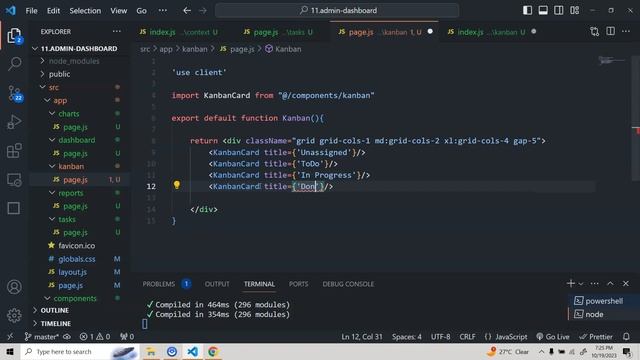Click the 11.admin-dashboard command center search
Image resolution: width=640 pixels, height=360 pixels.
tap(337, 11)
